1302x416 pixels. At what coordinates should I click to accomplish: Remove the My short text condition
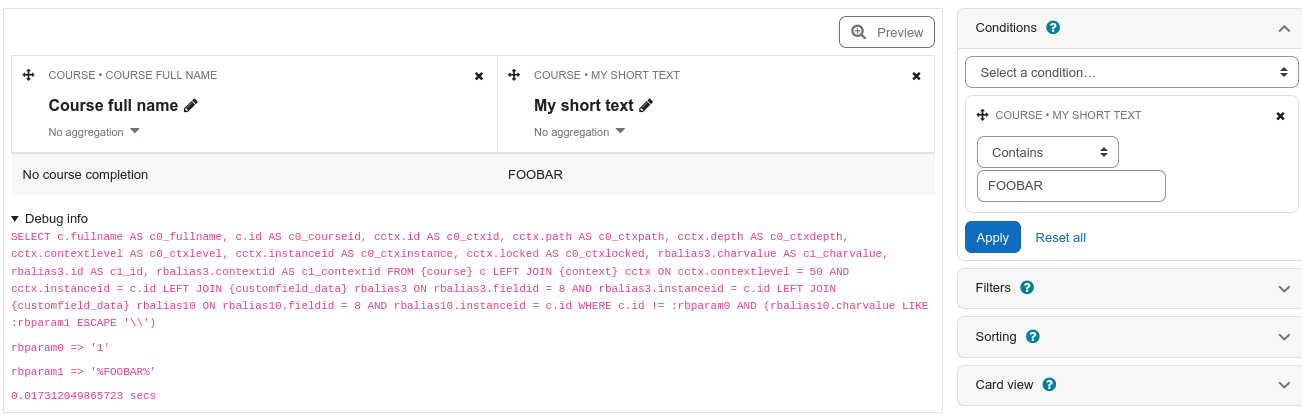[x=1281, y=116]
